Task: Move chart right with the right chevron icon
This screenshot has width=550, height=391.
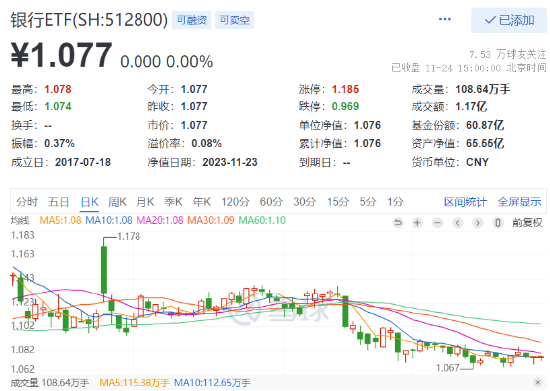Action: (x=477, y=223)
